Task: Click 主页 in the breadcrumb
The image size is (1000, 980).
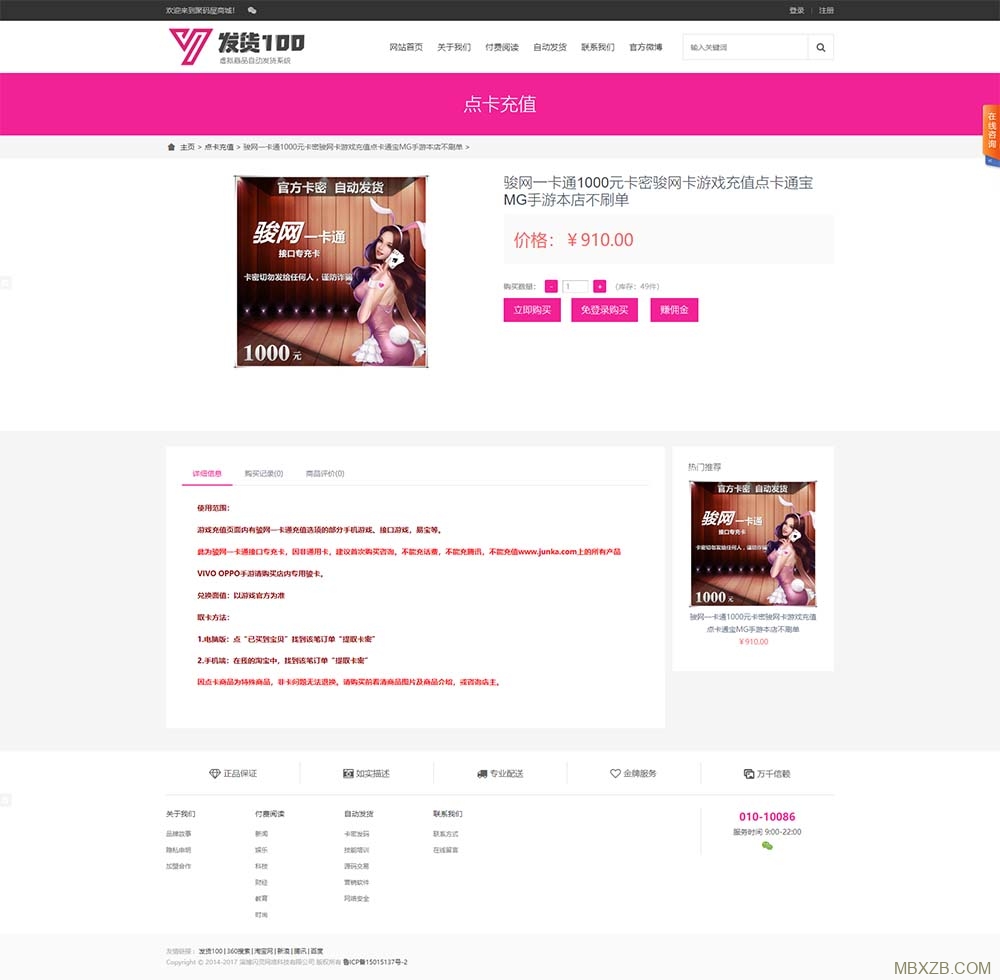Action: (188, 147)
